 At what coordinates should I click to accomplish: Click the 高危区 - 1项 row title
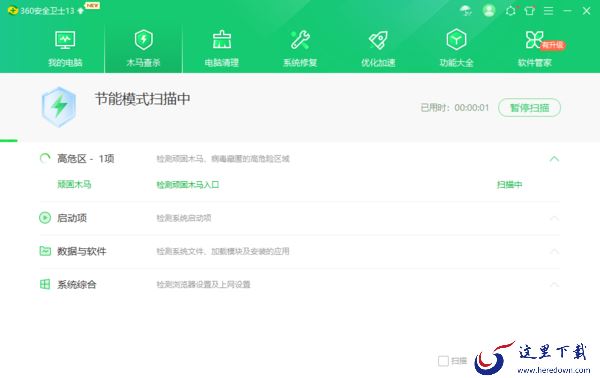tap(86, 158)
